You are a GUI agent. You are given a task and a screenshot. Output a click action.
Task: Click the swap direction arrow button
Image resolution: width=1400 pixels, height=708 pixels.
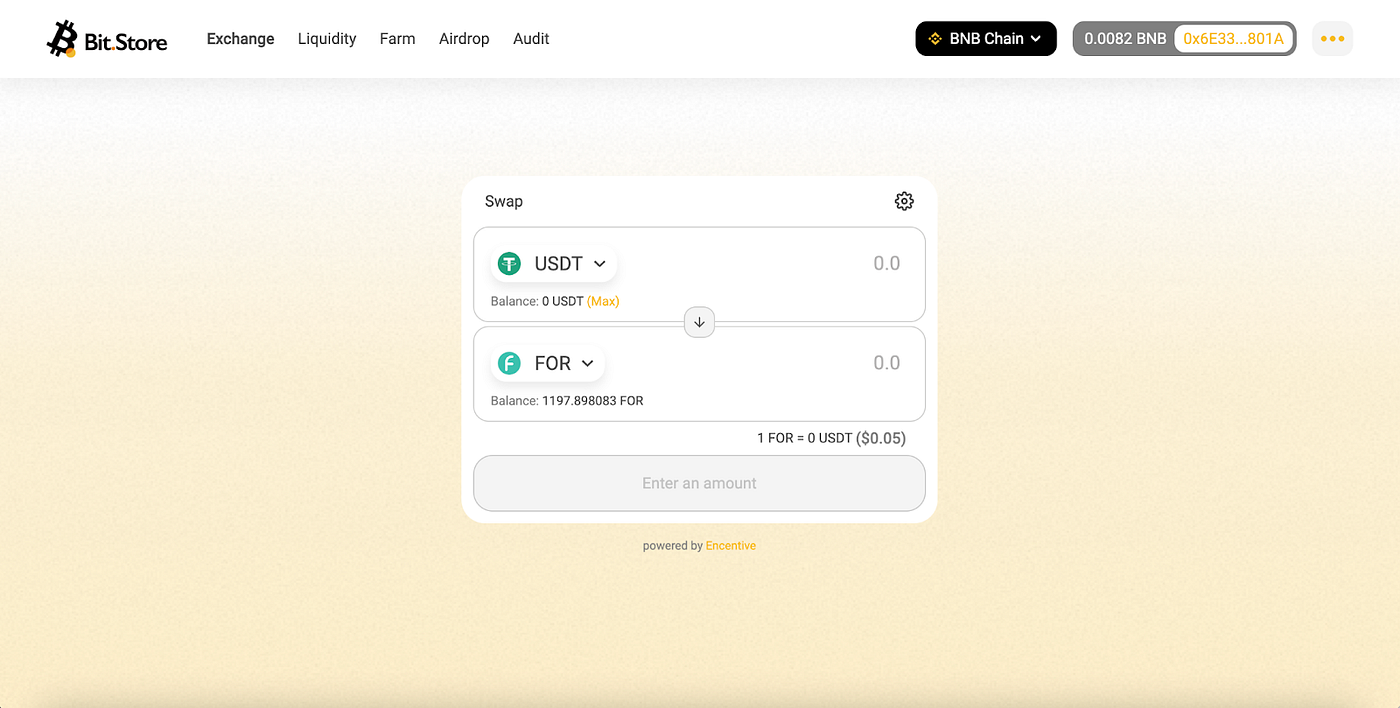(699, 322)
